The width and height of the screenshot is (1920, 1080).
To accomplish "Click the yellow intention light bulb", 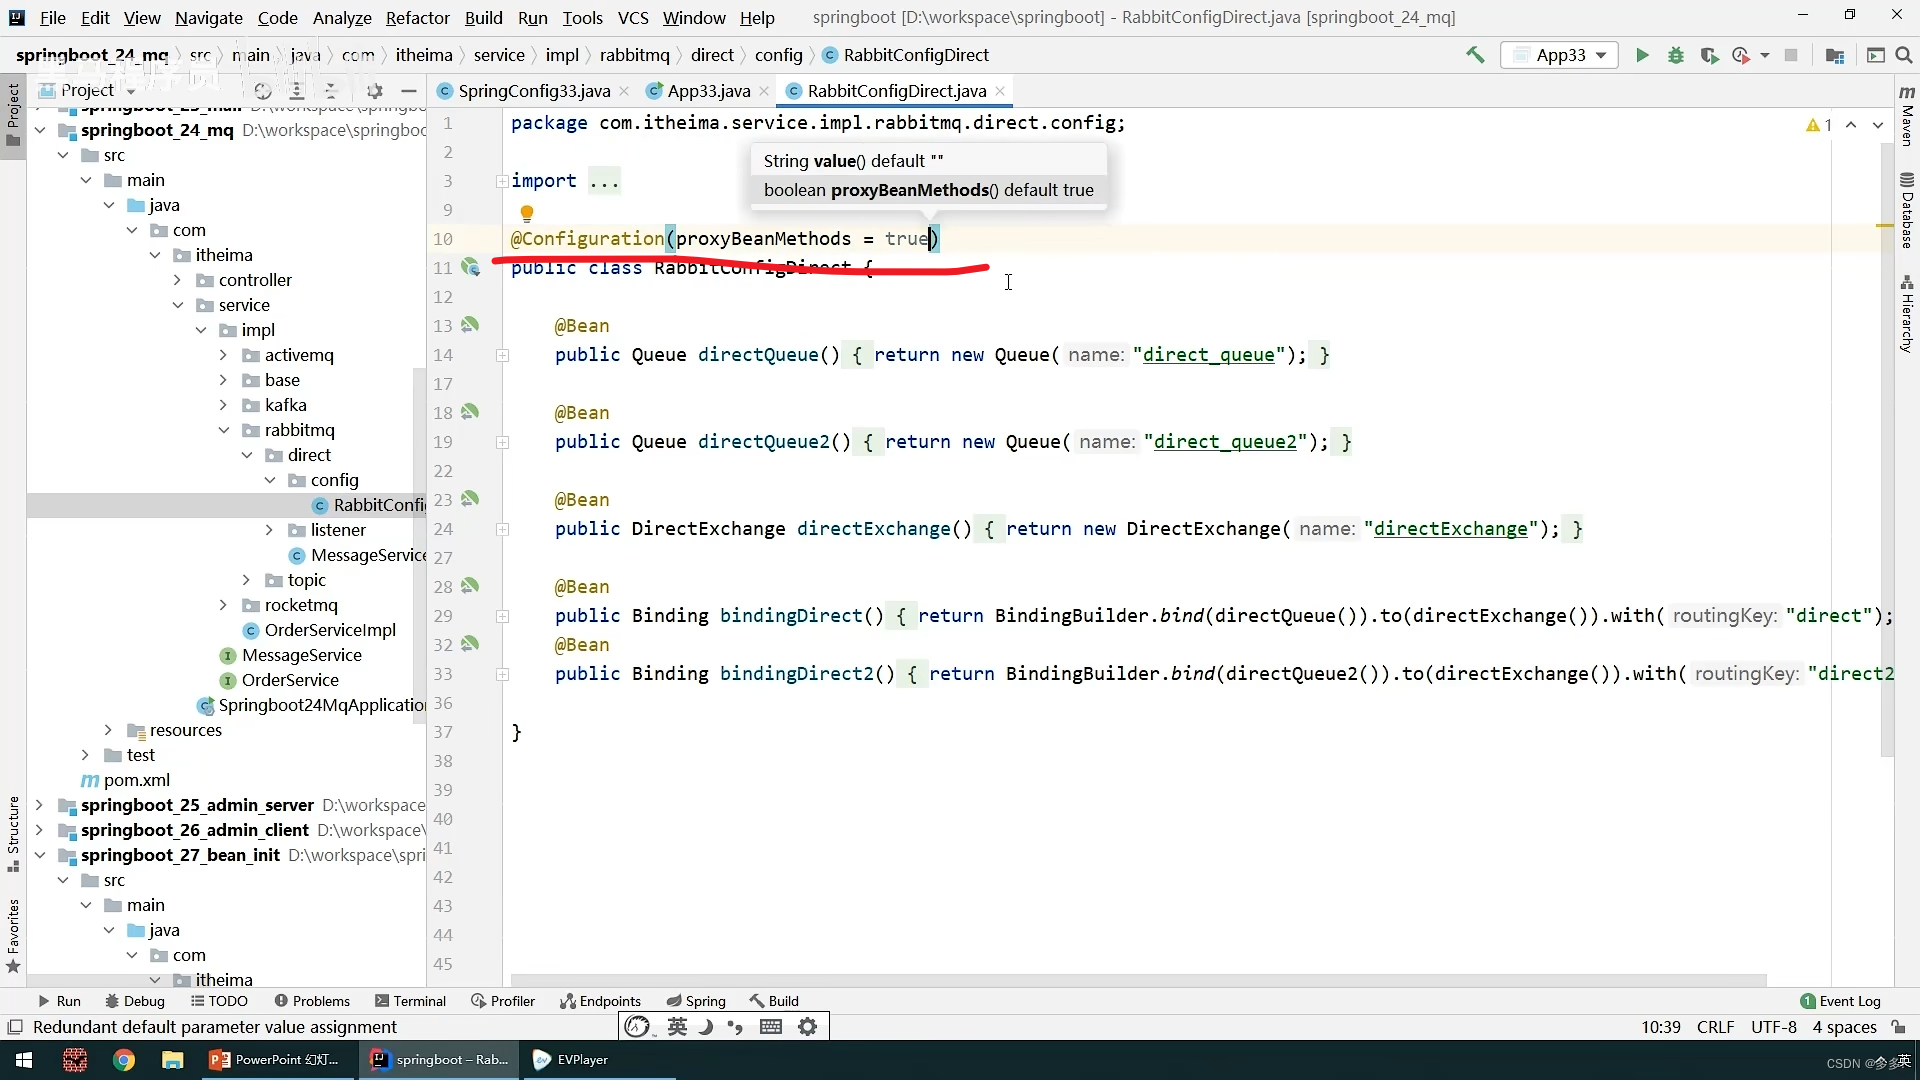I will tap(527, 213).
